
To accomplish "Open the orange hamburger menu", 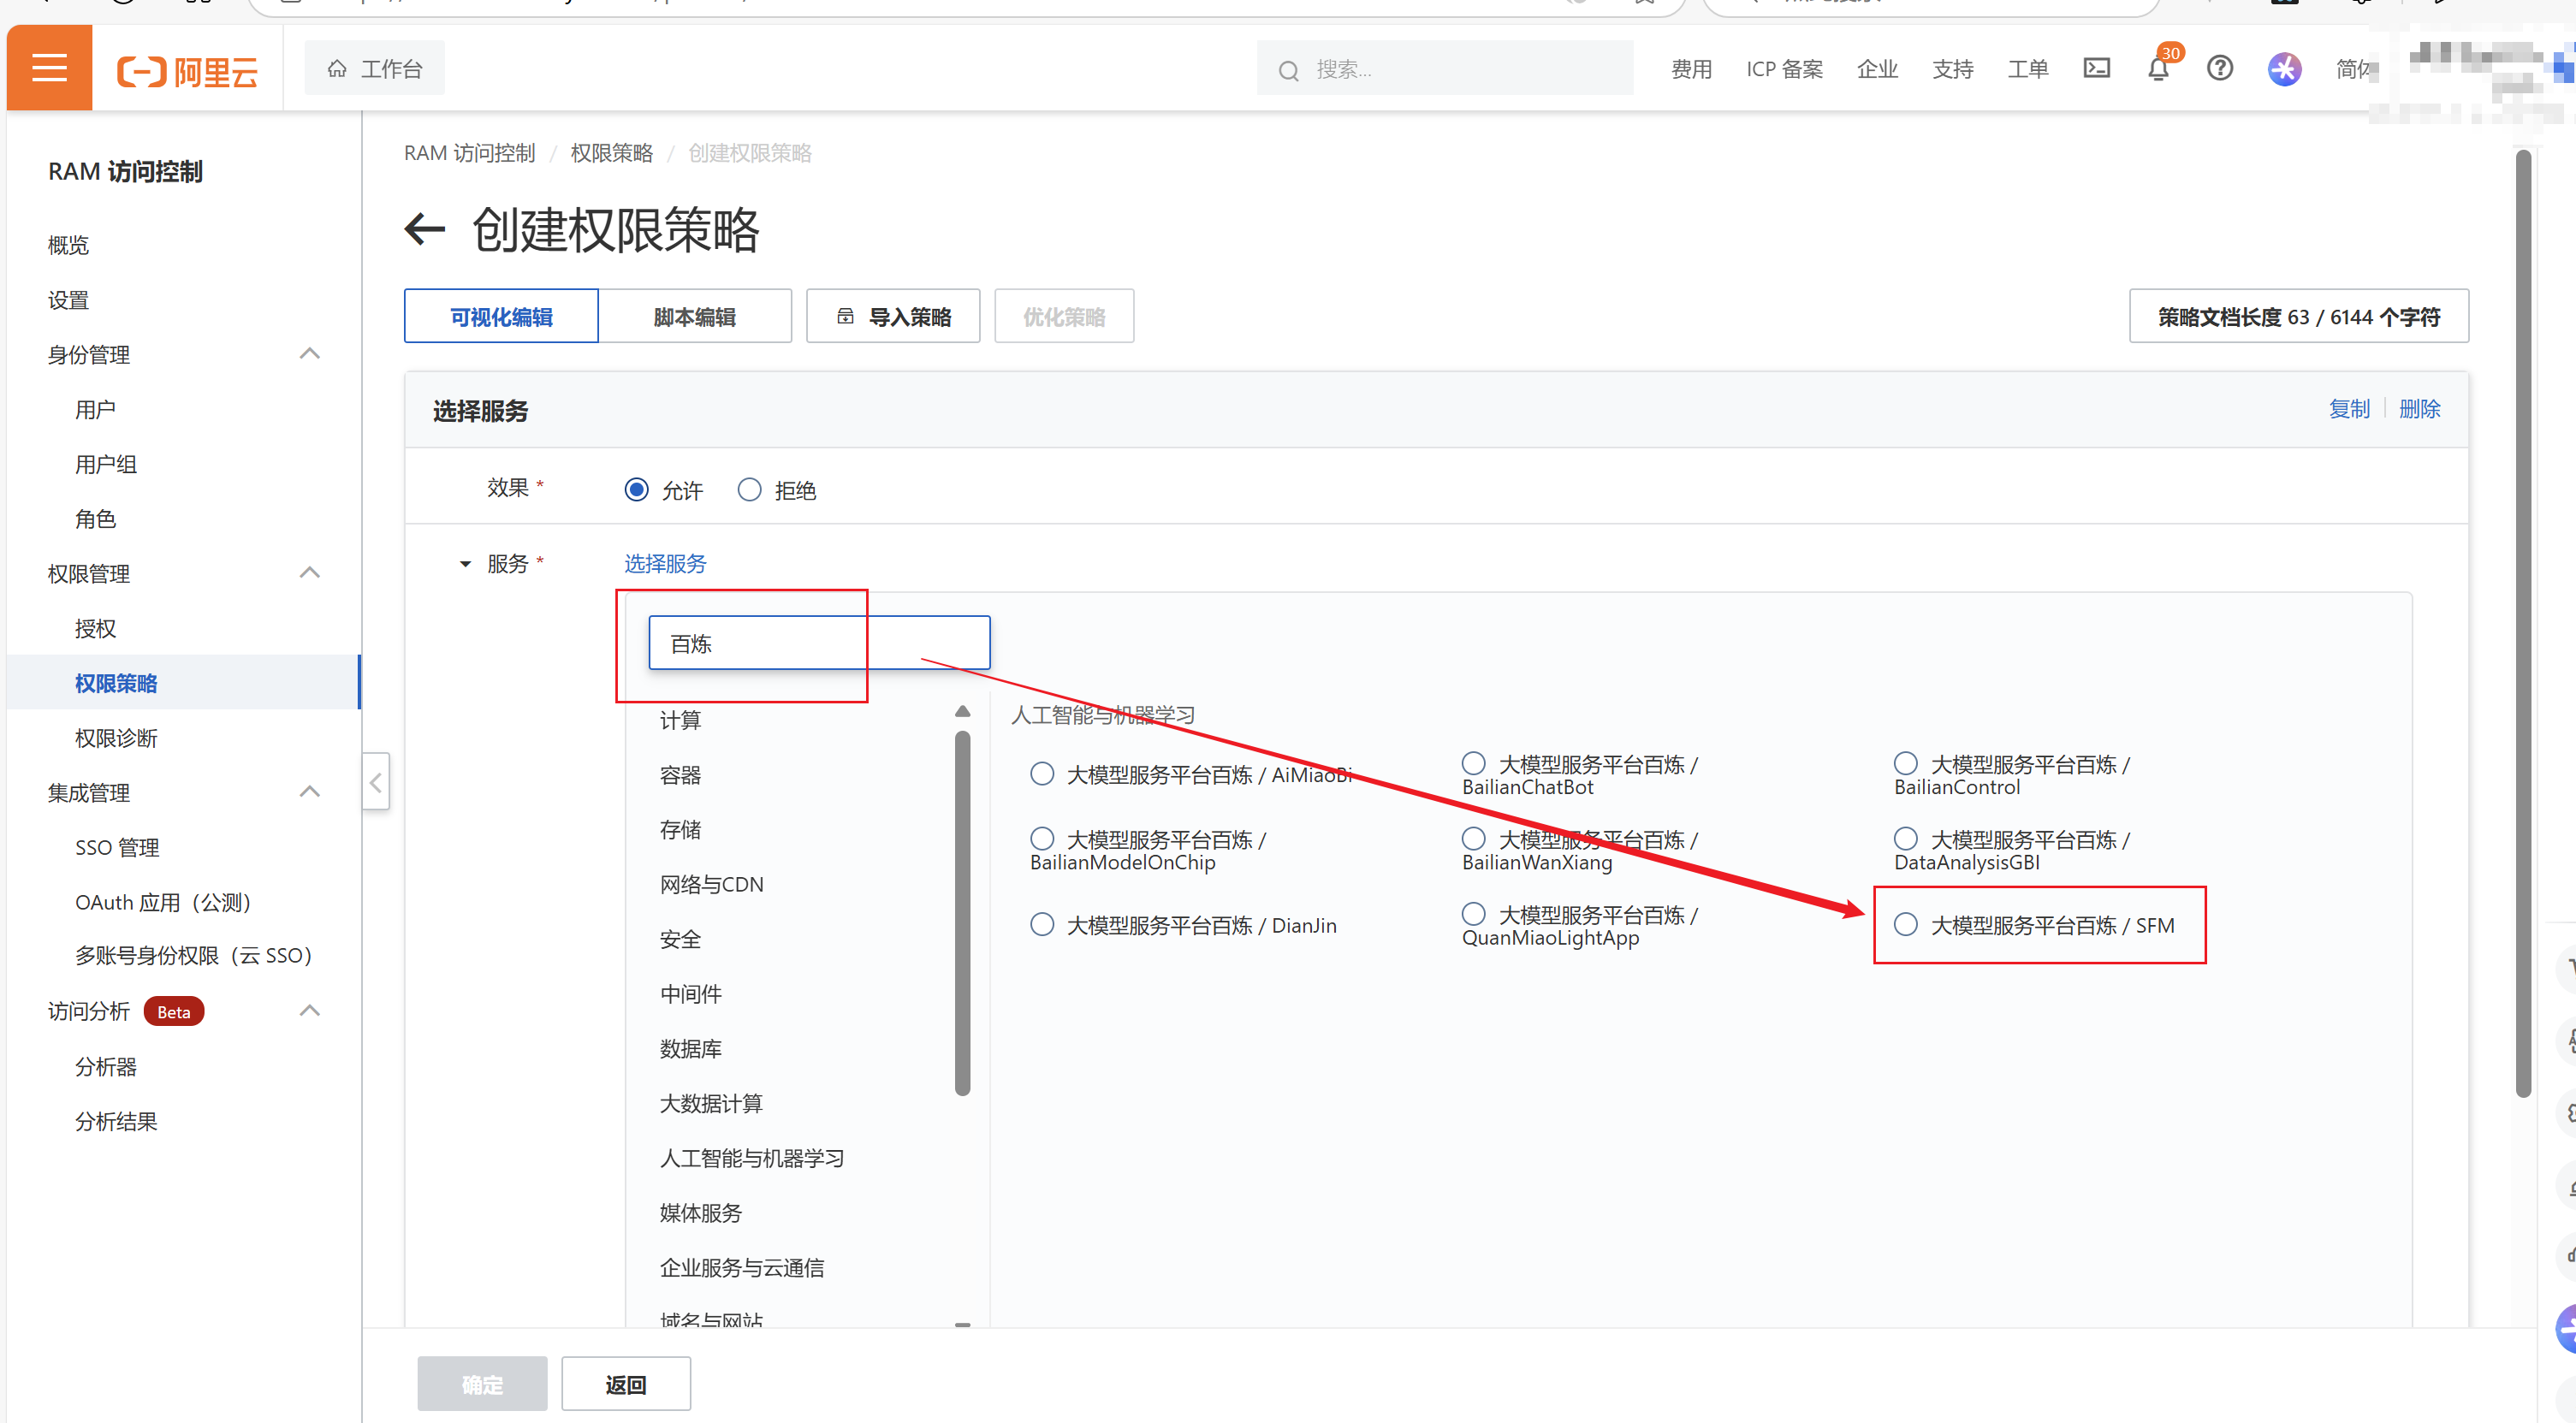I will tap(49, 68).
